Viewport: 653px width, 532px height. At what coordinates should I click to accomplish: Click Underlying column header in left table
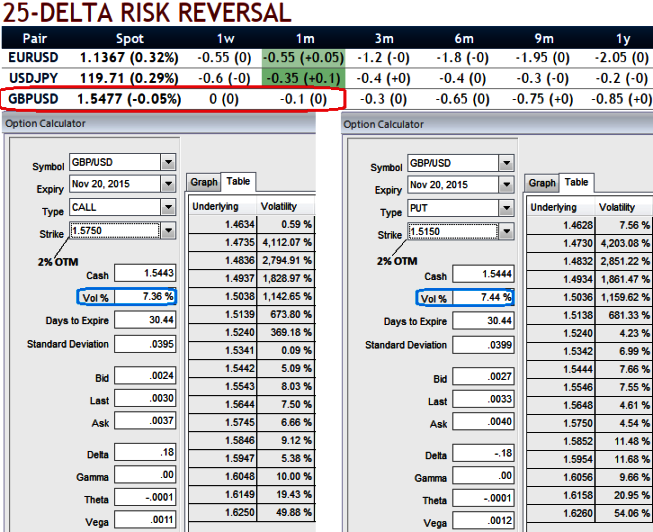tap(222, 206)
